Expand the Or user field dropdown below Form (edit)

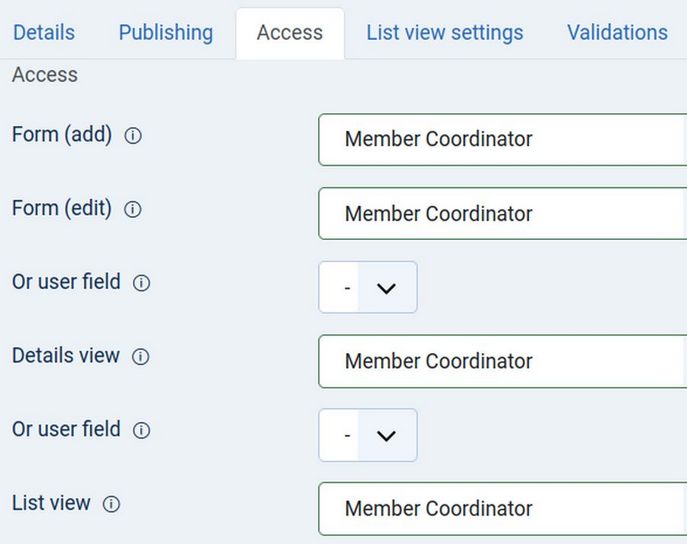click(368, 288)
